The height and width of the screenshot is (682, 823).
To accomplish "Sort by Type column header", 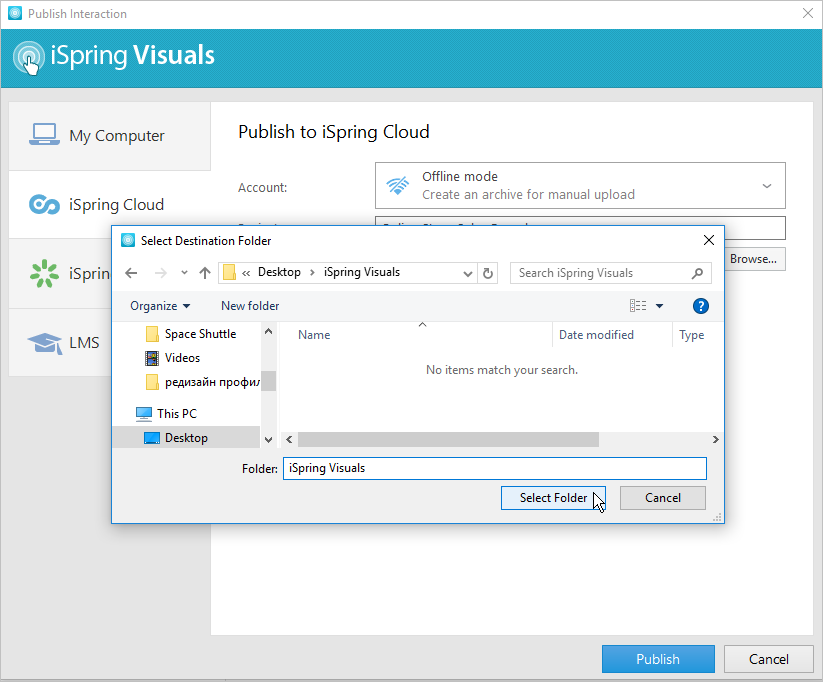I will pyautogui.click(x=691, y=335).
